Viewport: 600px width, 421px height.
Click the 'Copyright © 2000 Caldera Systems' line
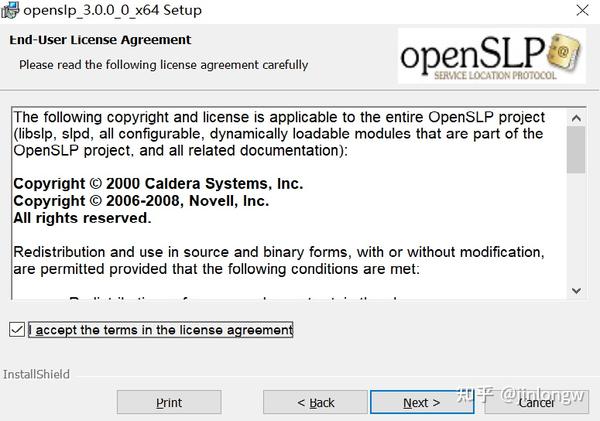[158, 184]
